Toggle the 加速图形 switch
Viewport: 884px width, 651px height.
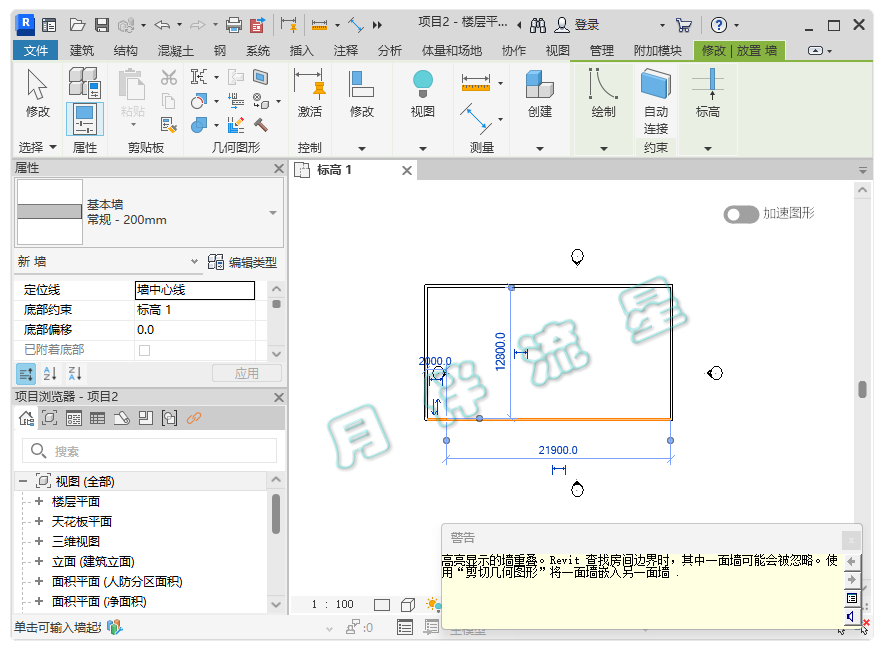(x=741, y=214)
